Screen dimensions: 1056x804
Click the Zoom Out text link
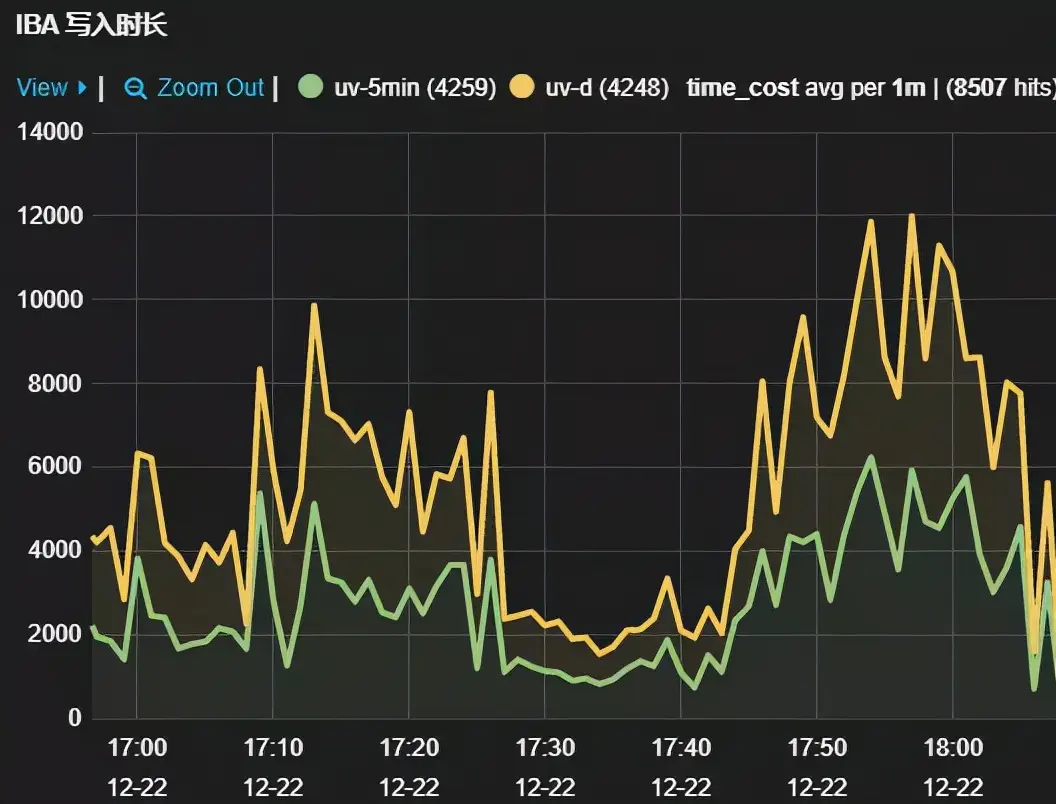[210, 88]
